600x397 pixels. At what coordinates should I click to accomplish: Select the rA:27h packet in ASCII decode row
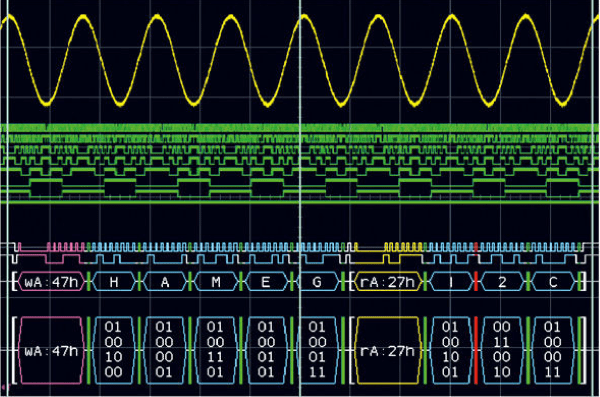[388, 282]
